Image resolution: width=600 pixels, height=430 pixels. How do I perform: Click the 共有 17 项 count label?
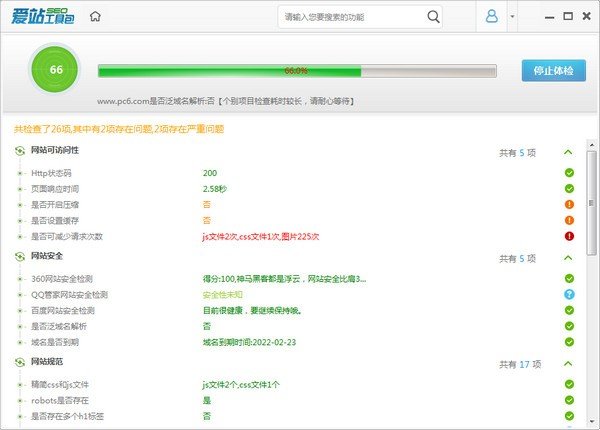point(520,365)
